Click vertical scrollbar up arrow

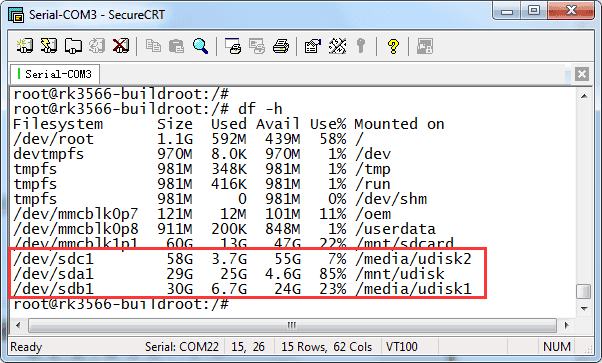(x=584, y=96)
